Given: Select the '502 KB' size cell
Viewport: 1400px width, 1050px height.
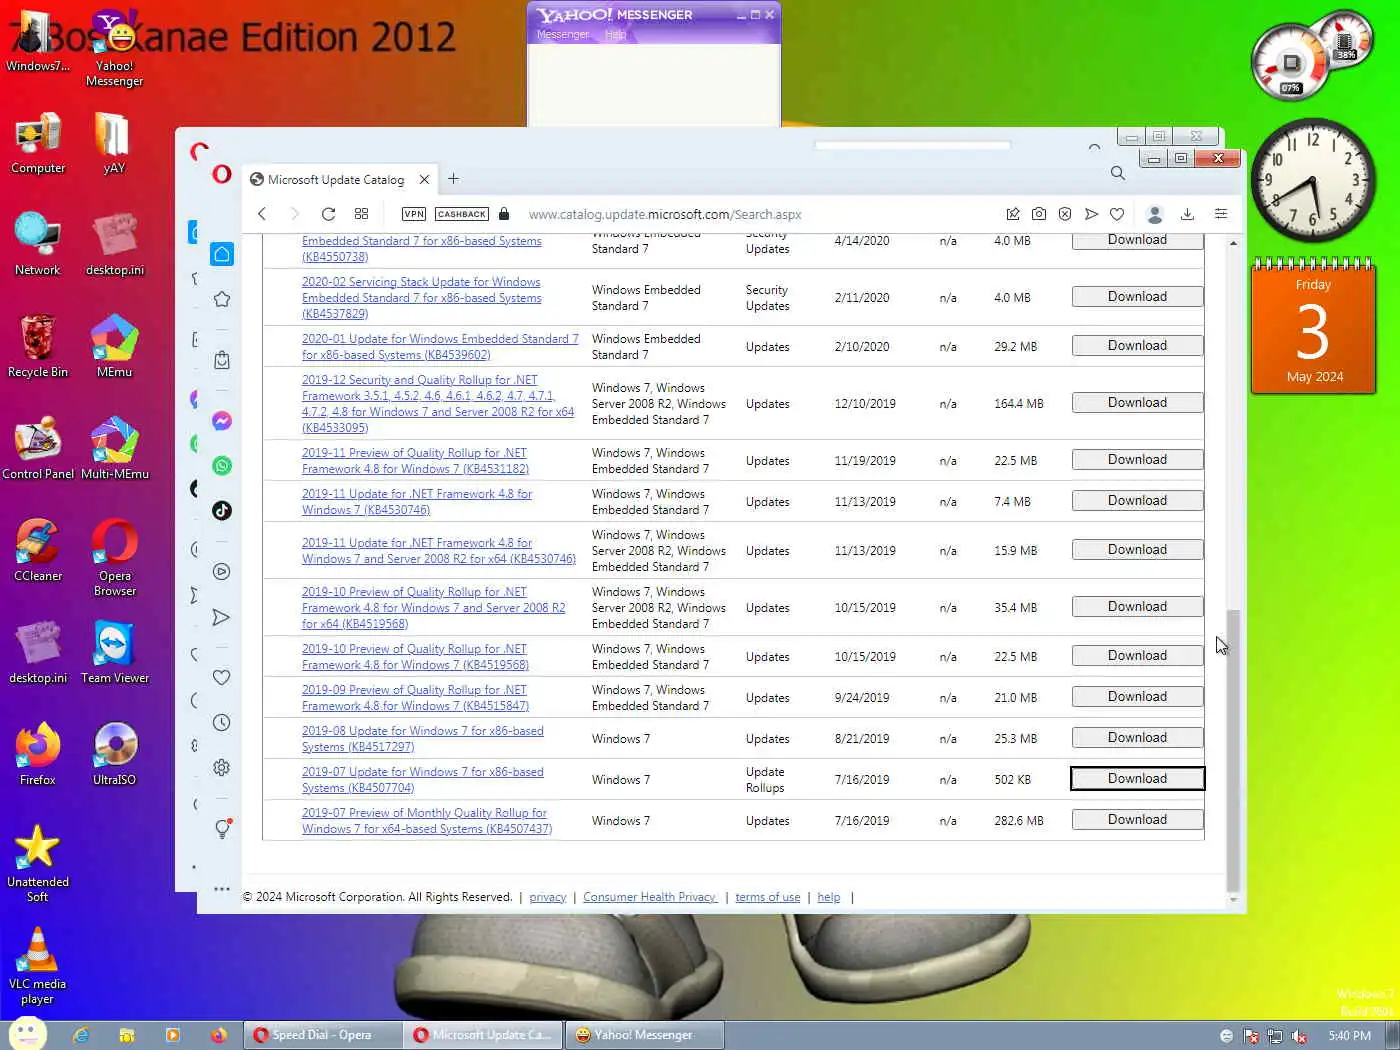Looking at the screenshot, I should pos(1012,780).
